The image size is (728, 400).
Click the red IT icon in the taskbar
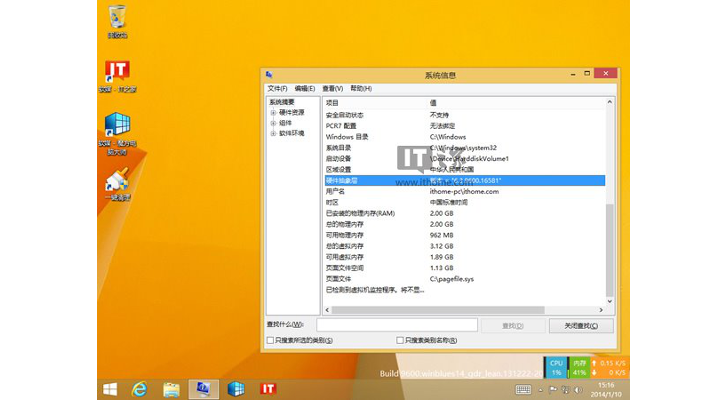(268, 388)
